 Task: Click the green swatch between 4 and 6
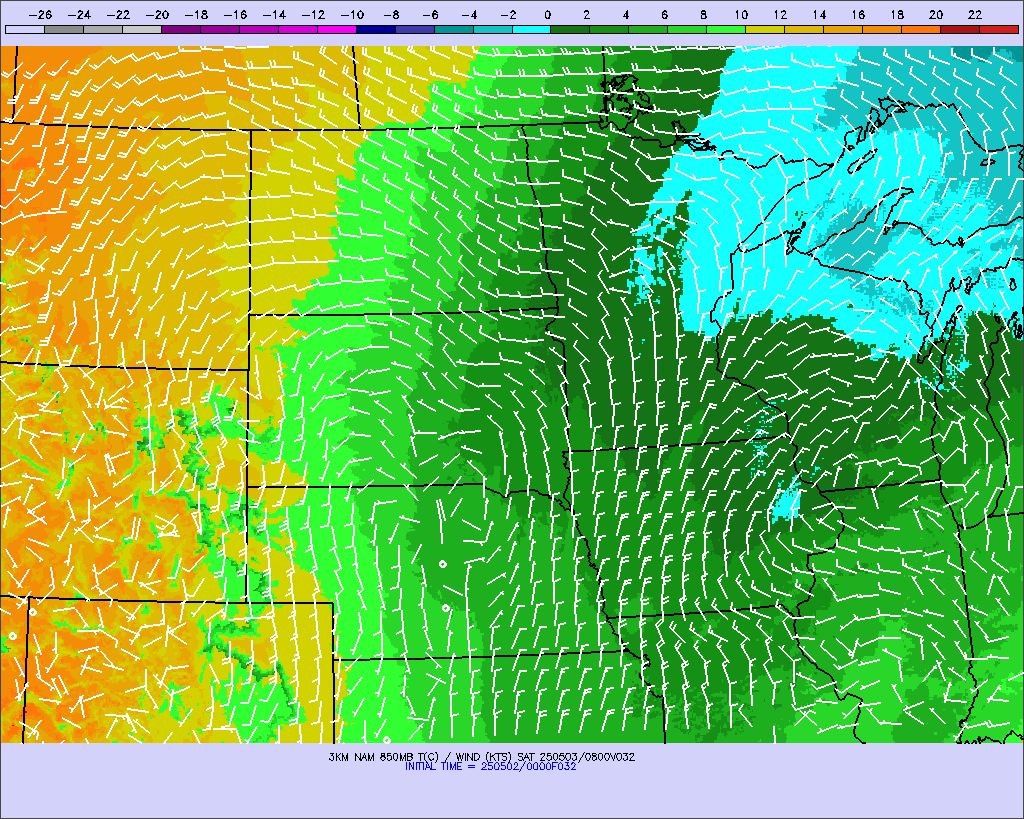click(648, 29)
